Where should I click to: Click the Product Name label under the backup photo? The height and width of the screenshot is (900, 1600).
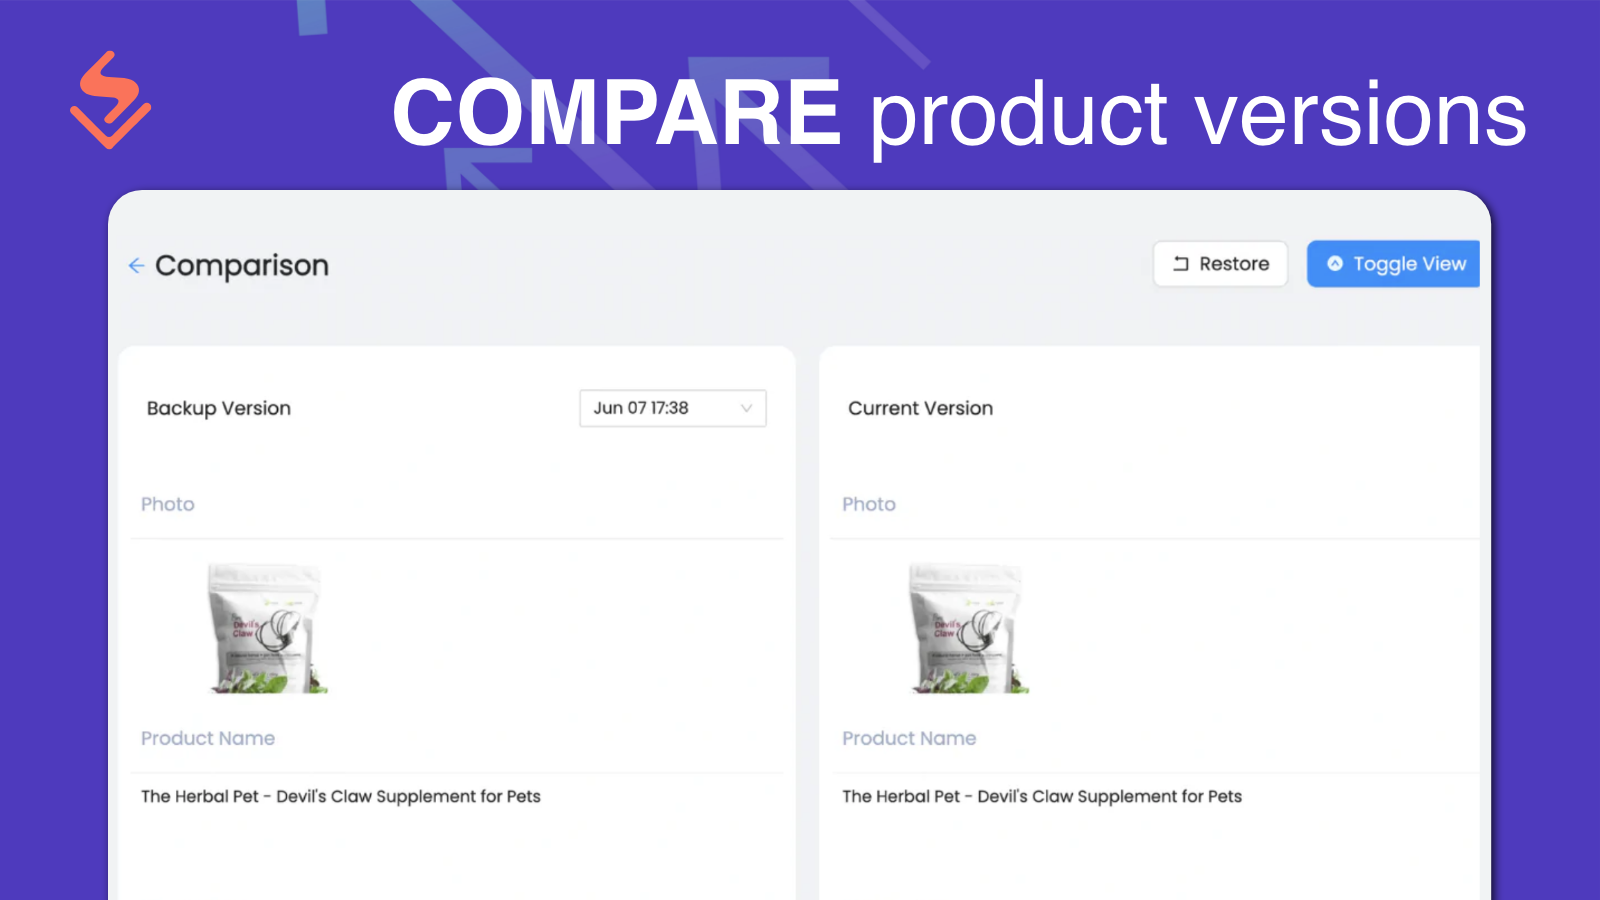click(x=208, y=738)
